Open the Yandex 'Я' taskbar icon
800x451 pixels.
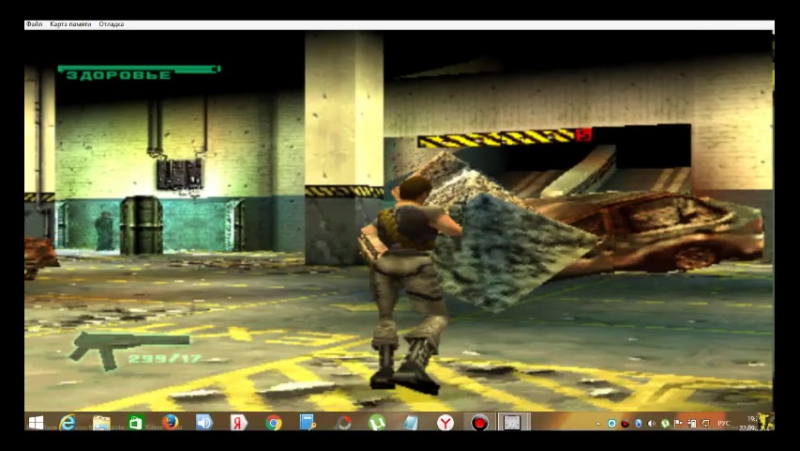pos(238,423)
